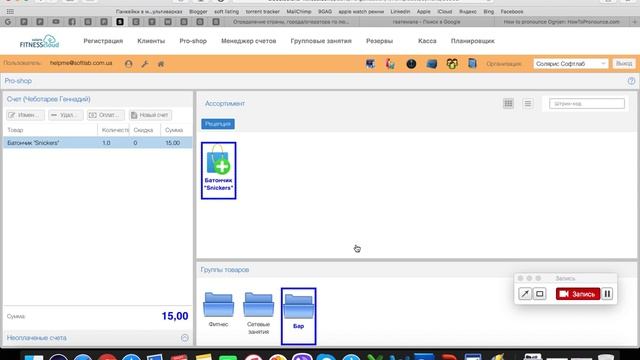Open the Резервы menu
This screenshot has height=360, width=640.
379,41
